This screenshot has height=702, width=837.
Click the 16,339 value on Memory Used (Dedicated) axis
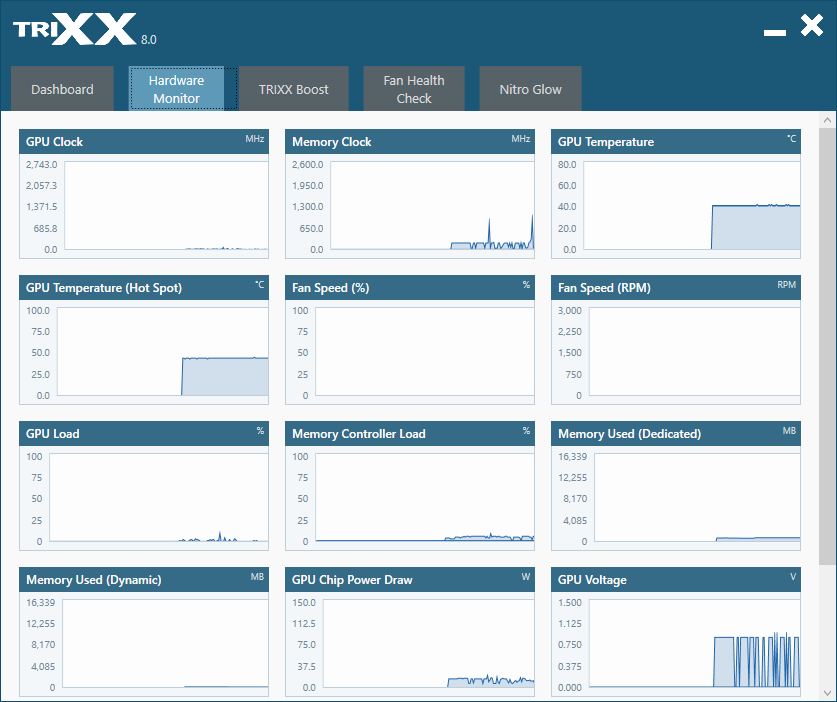pyautogui.click(x=572, y=456)
